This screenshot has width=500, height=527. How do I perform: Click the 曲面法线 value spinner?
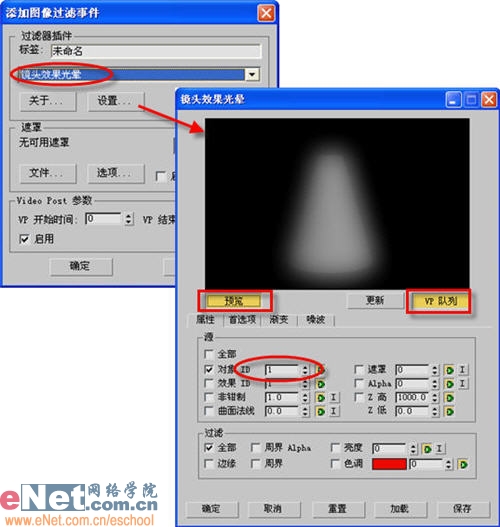305,411
